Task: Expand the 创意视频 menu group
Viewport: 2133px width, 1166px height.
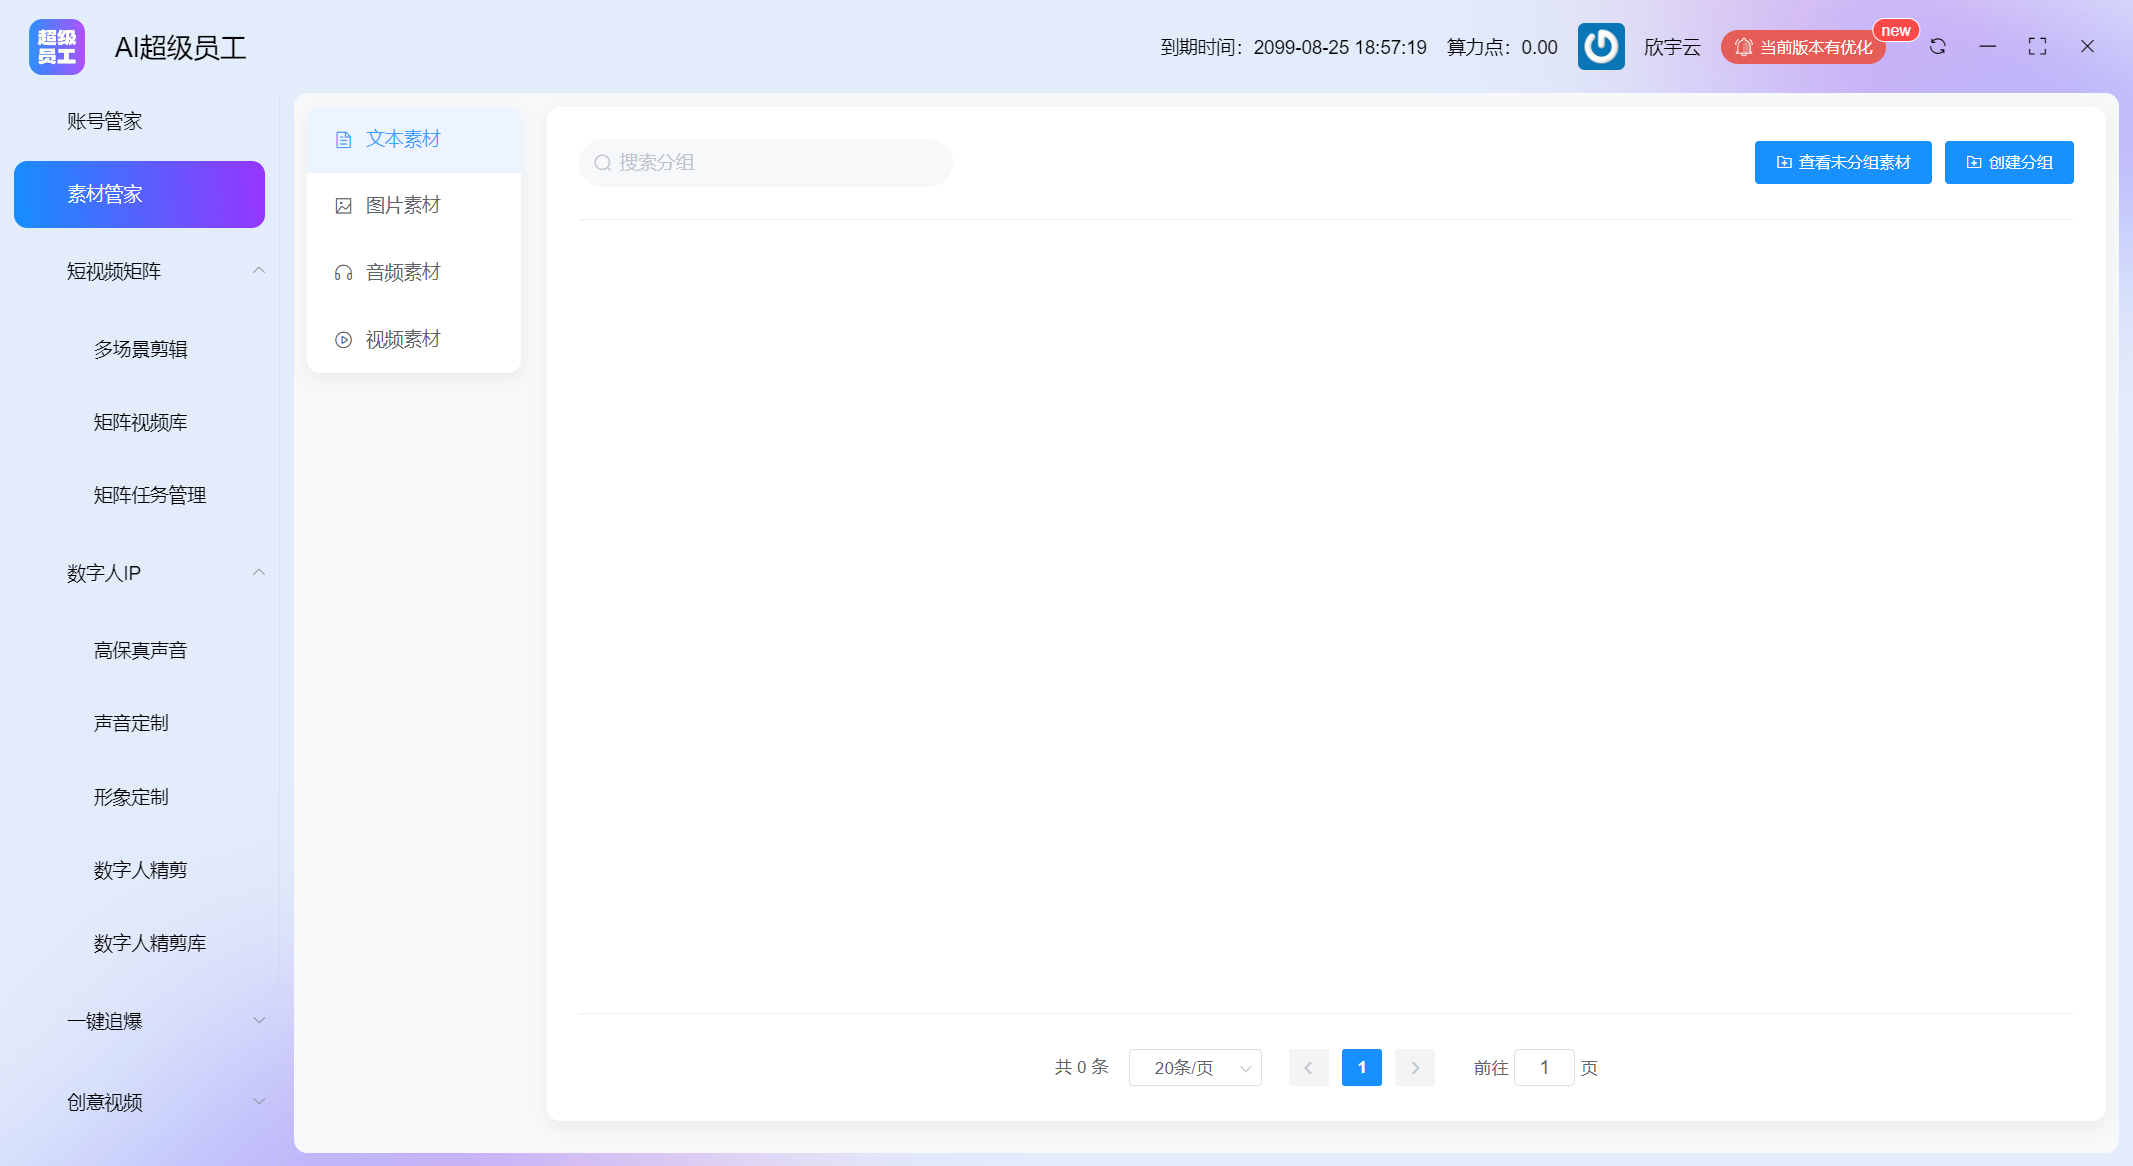Action: 259,1102
